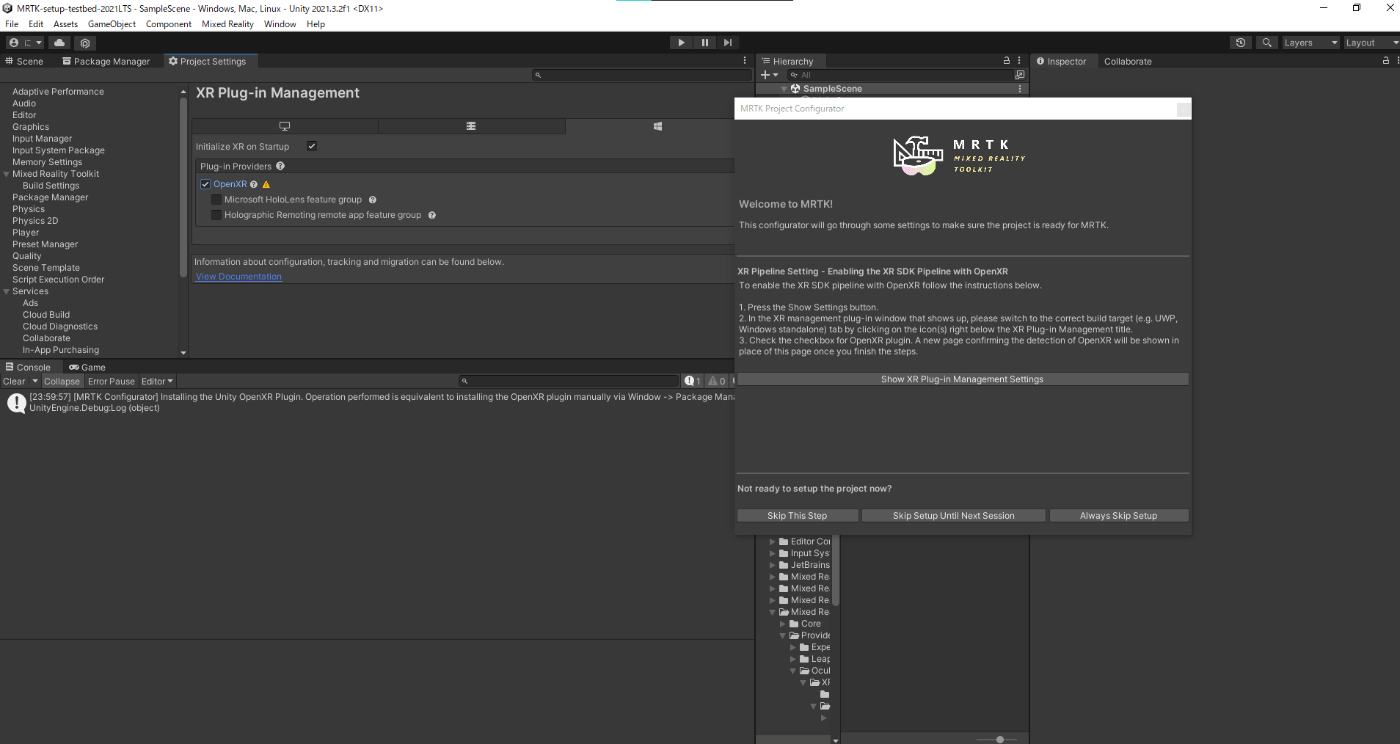This screenshot has width=1400, height=744.
Task: Click the Console search field
Action: click(569, 381)
